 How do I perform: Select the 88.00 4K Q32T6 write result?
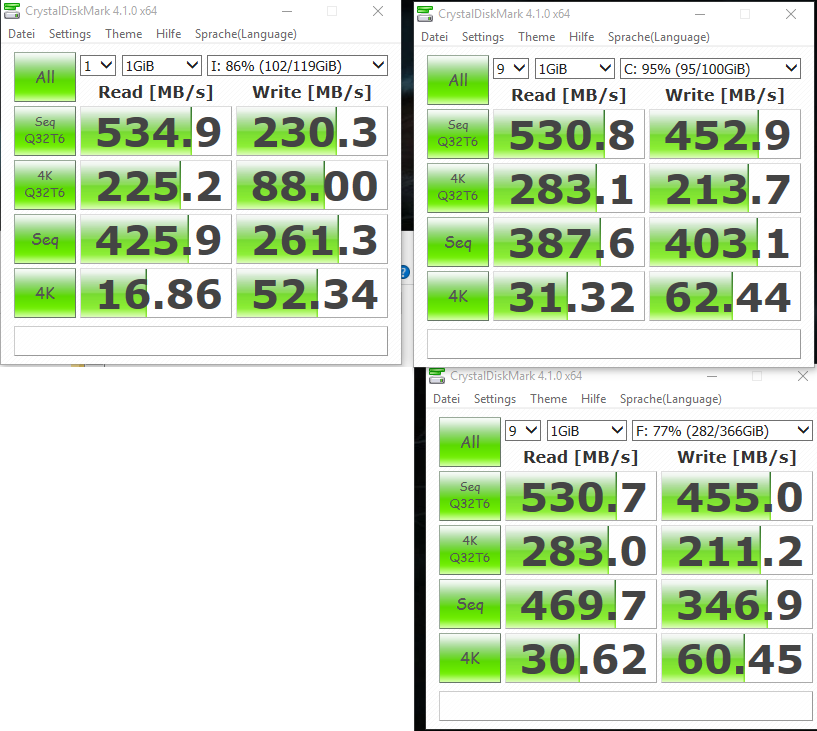pyautogui.click(x=312, y=185)
